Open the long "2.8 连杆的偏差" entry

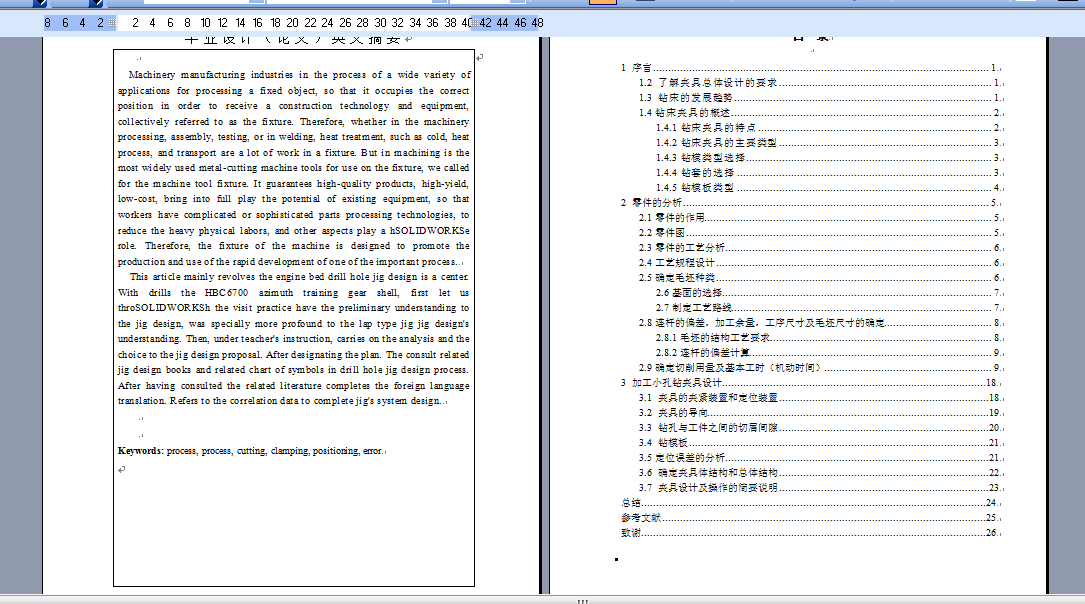tap(819, 323)
